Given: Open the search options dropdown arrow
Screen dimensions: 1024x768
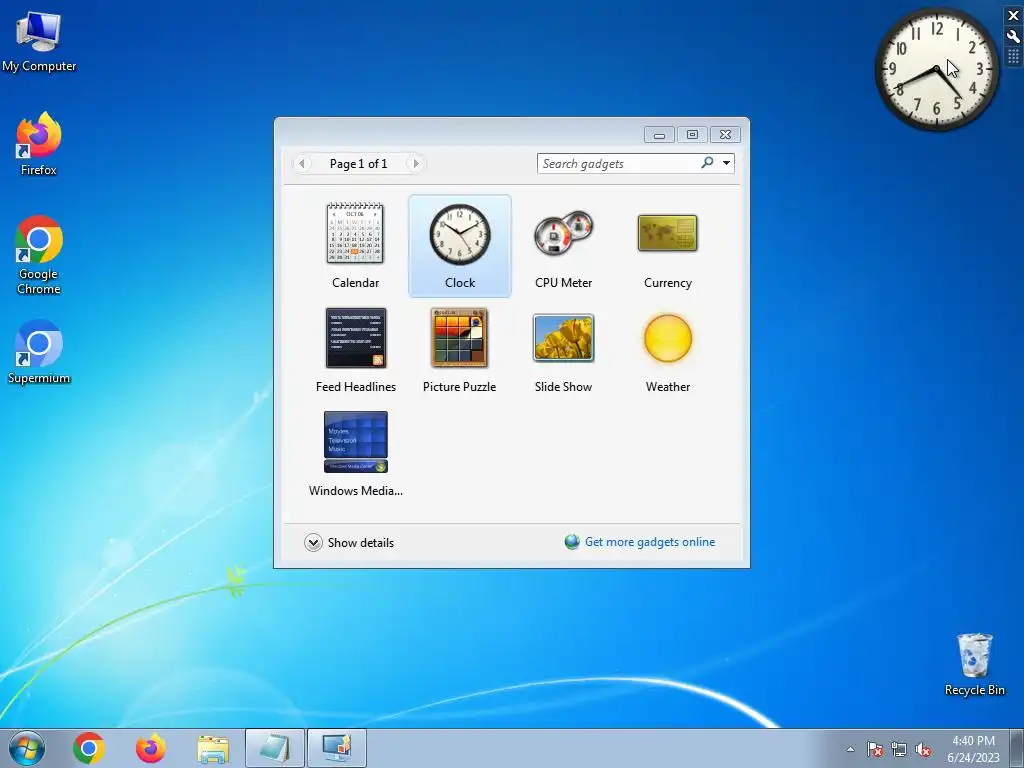Looking at the screenshot, I should 726,163.
